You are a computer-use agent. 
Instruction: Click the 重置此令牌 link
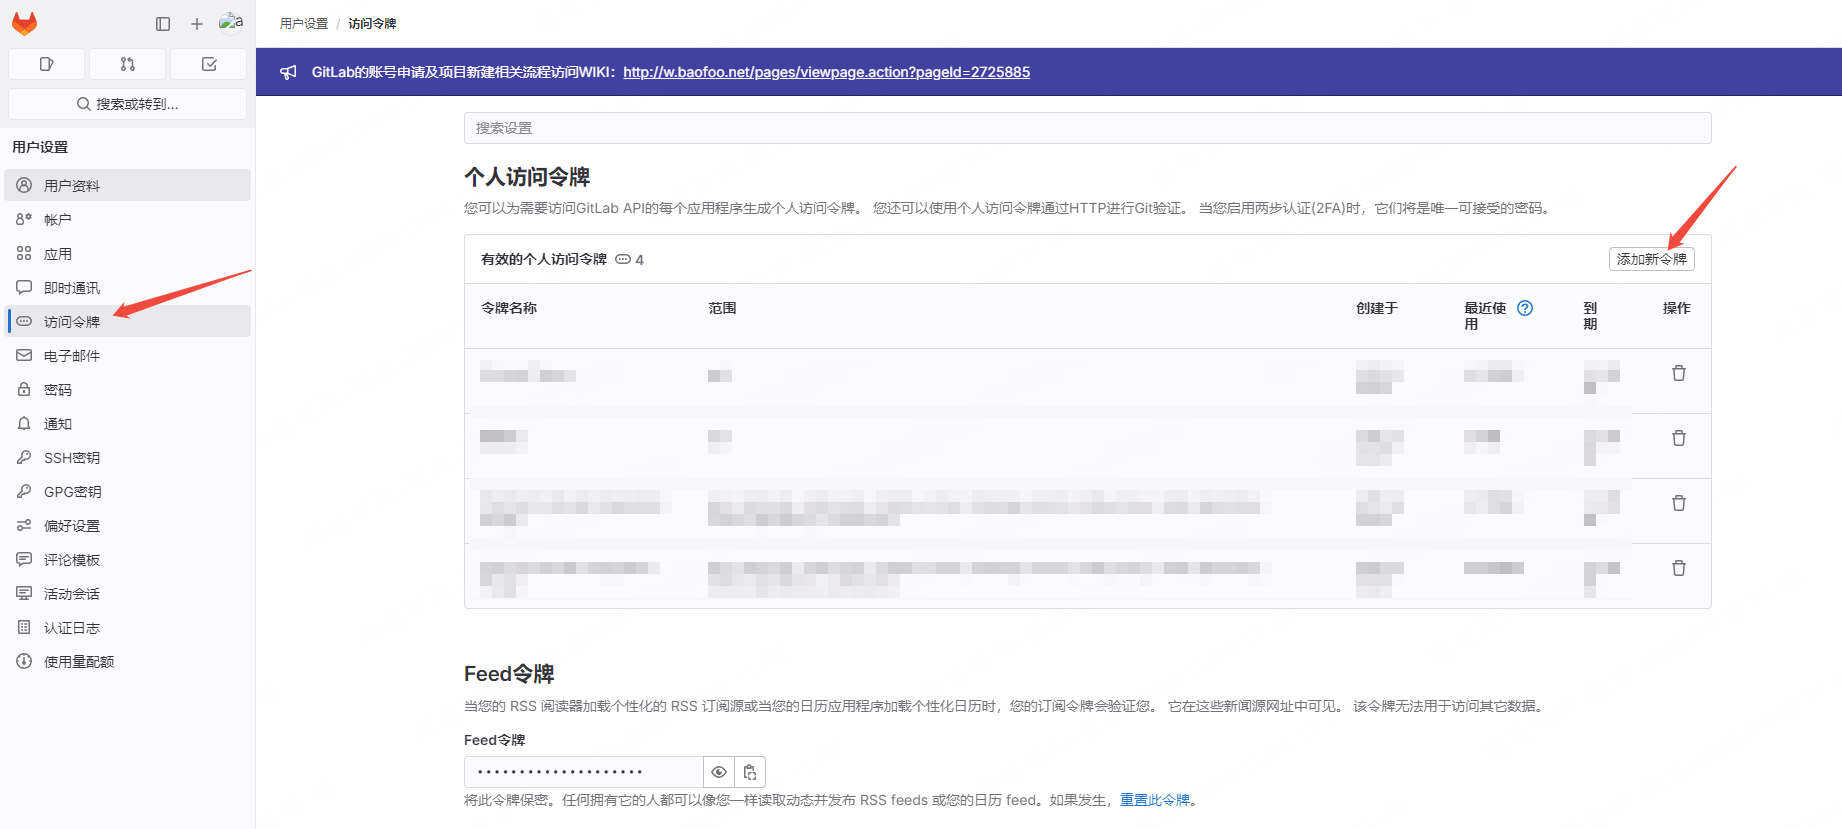(1154, 800)
